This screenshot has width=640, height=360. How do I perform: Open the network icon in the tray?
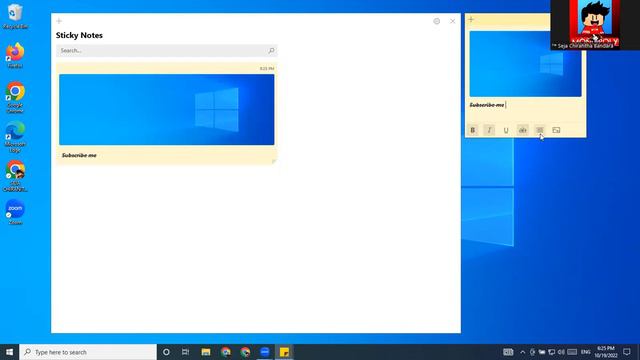551,352
